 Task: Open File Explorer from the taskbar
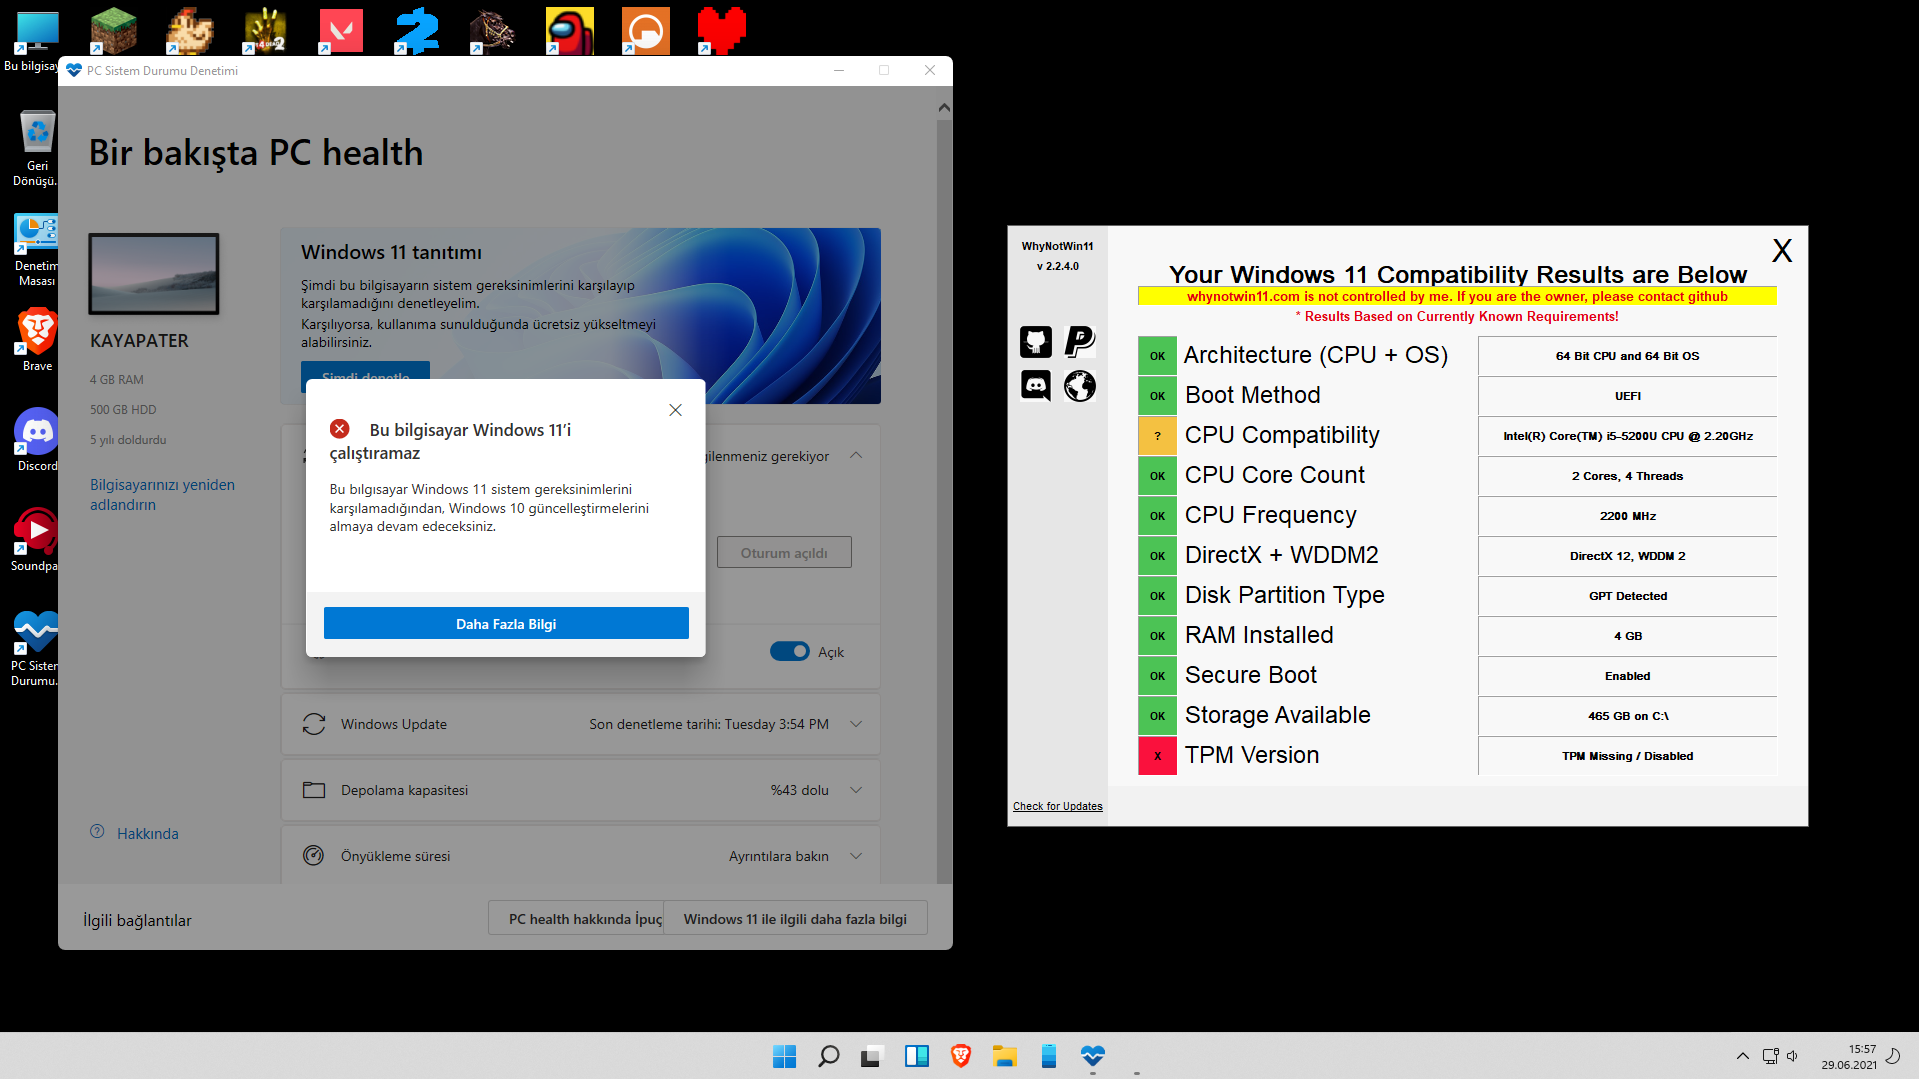pyautogui.click(x=1004, y=1056)
